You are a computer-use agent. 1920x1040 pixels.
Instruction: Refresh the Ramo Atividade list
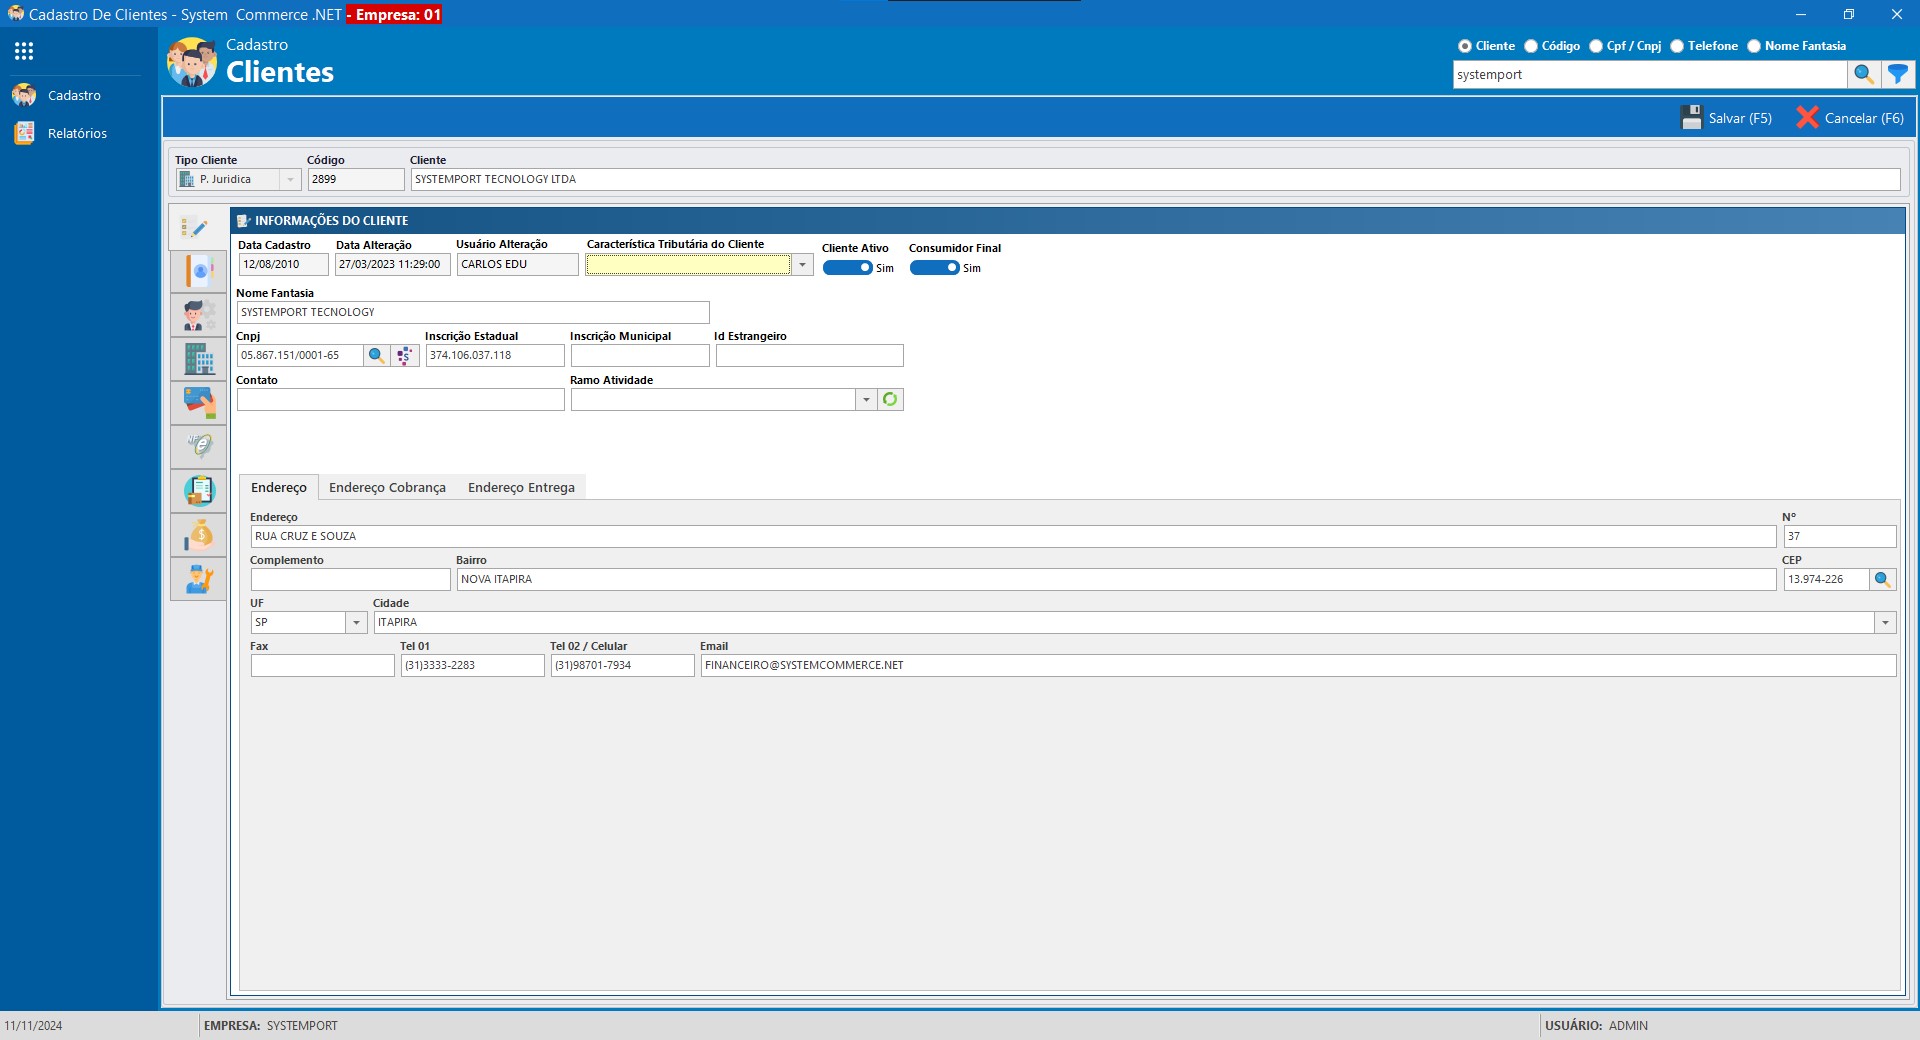click(890, 399)
